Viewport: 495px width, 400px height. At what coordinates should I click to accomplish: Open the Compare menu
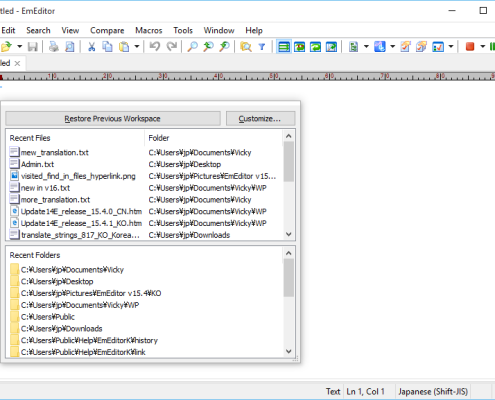(107, 31)
